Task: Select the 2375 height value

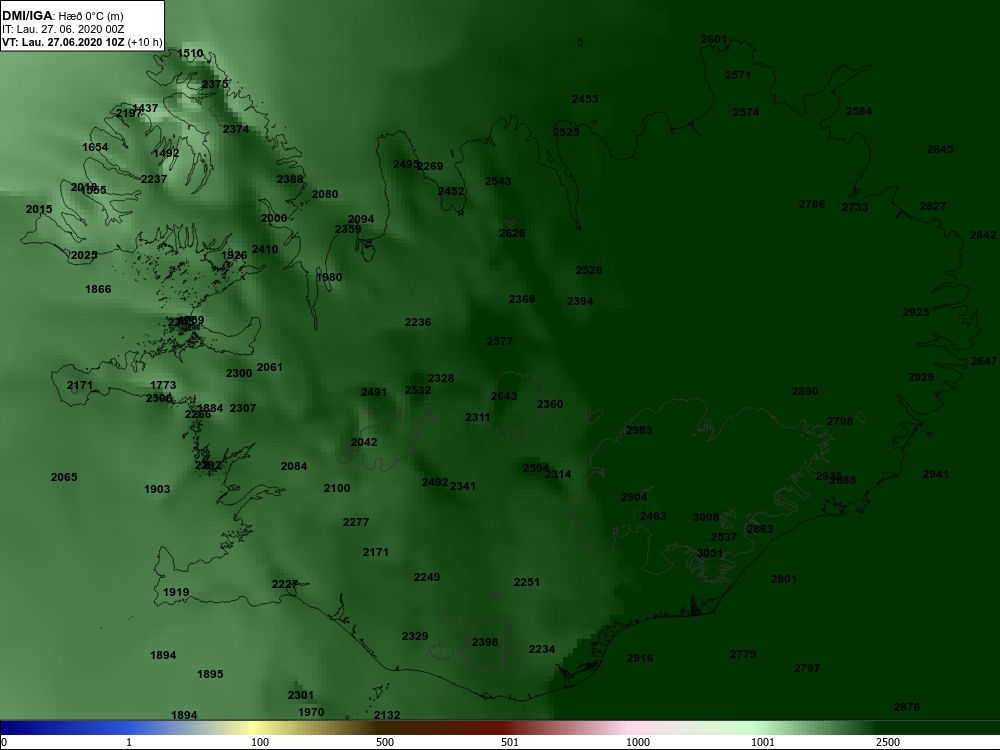Action: click(215, 84)
